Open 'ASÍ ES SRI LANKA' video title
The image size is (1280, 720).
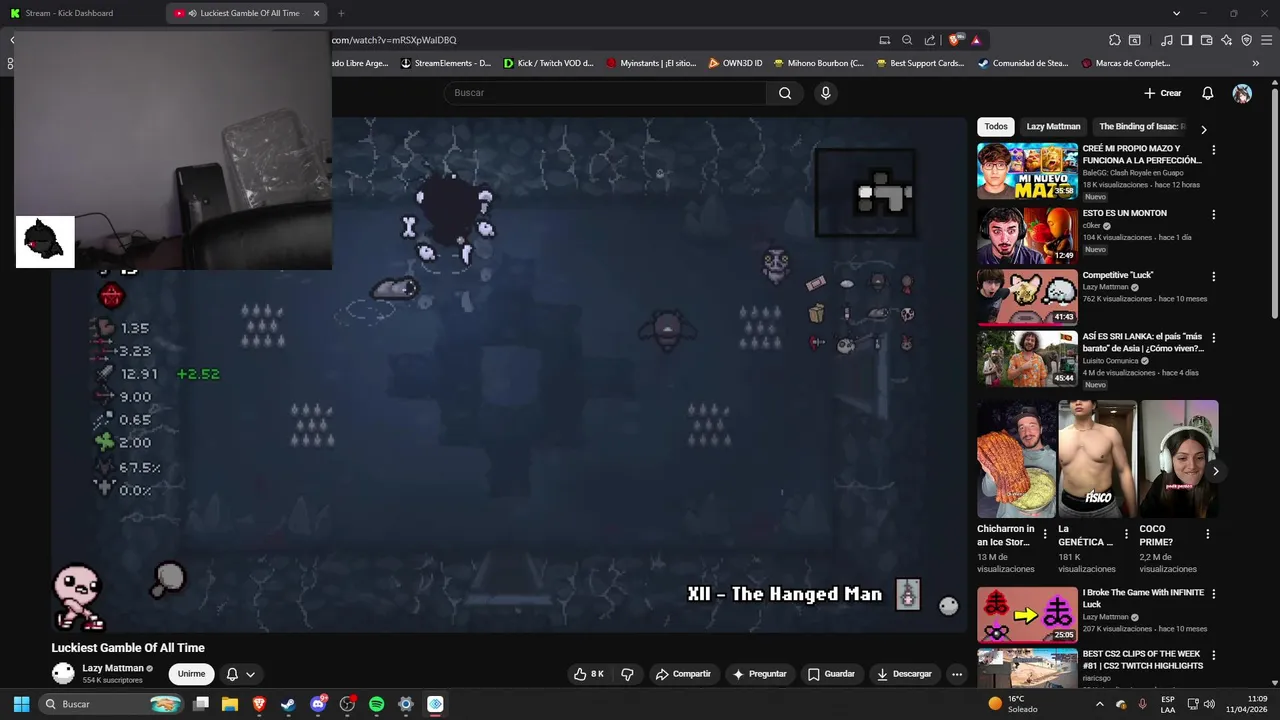1143,343
